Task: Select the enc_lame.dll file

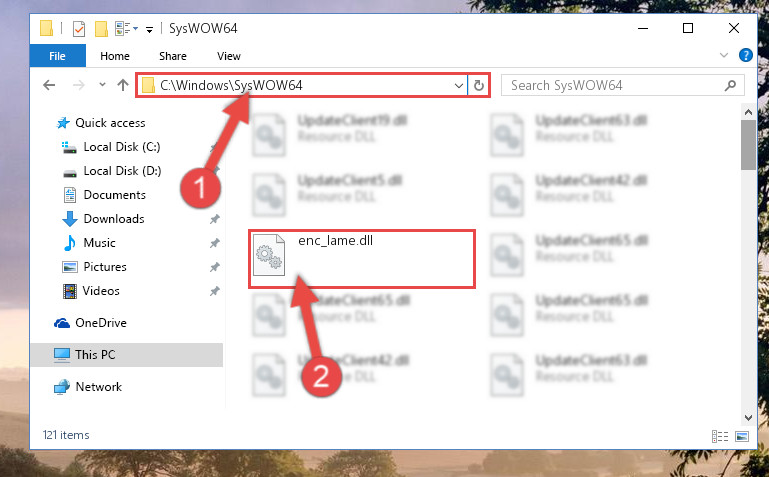Action: (x=361, y=259)
